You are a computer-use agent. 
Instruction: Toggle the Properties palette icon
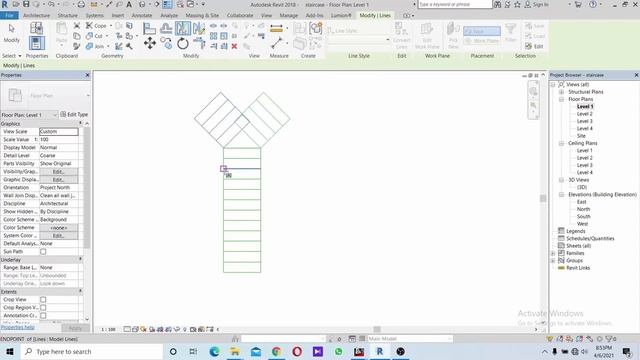(36, 43)
